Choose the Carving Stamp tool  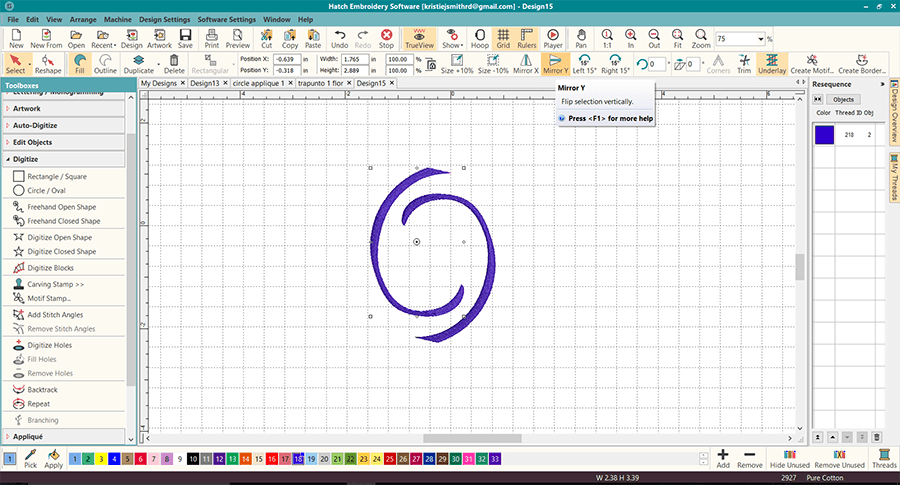point(55,284)
